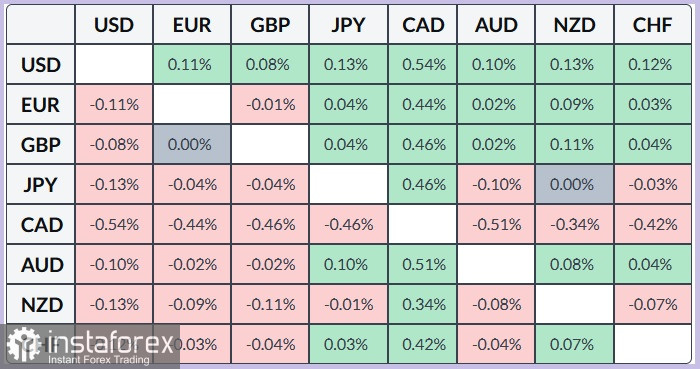Click the CAD row header label
The height and width of the screenshot is (369, 700).
[x=42, y=224]
